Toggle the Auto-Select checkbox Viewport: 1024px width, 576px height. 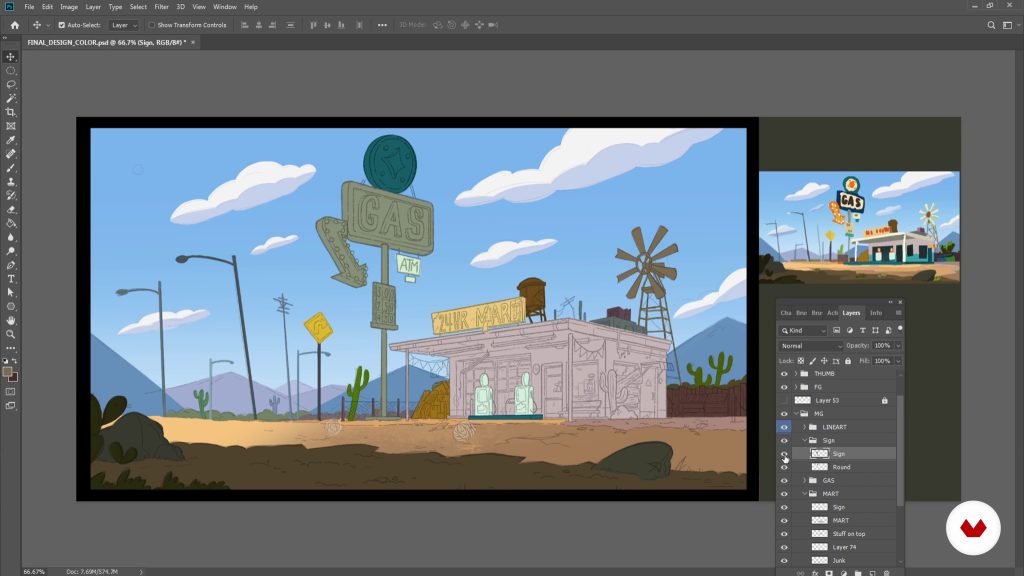[x=62, y=25]
